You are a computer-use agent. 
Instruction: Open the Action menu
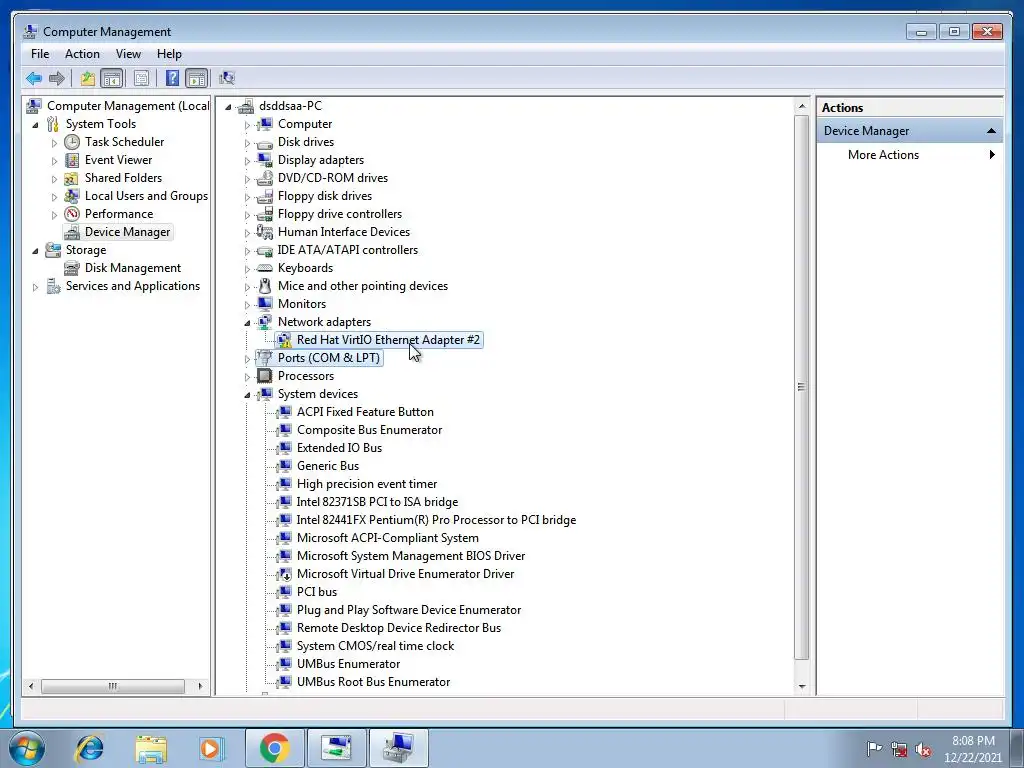[x=82, y=54]
